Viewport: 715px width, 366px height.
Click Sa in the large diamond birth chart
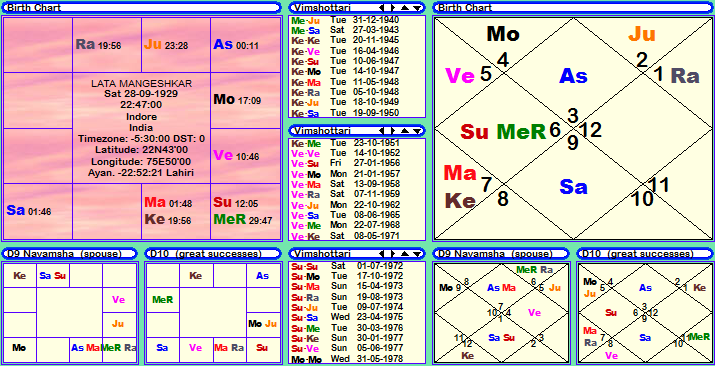pos(573,187)
